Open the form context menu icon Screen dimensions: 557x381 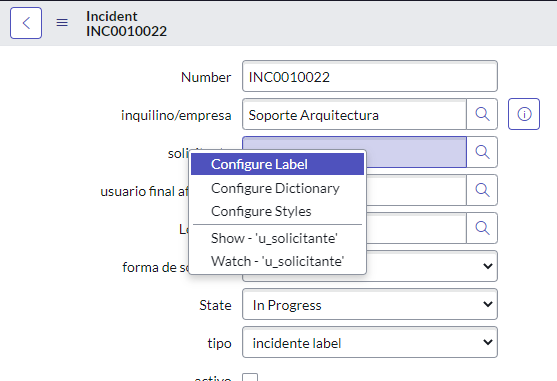tap(62, 23)
